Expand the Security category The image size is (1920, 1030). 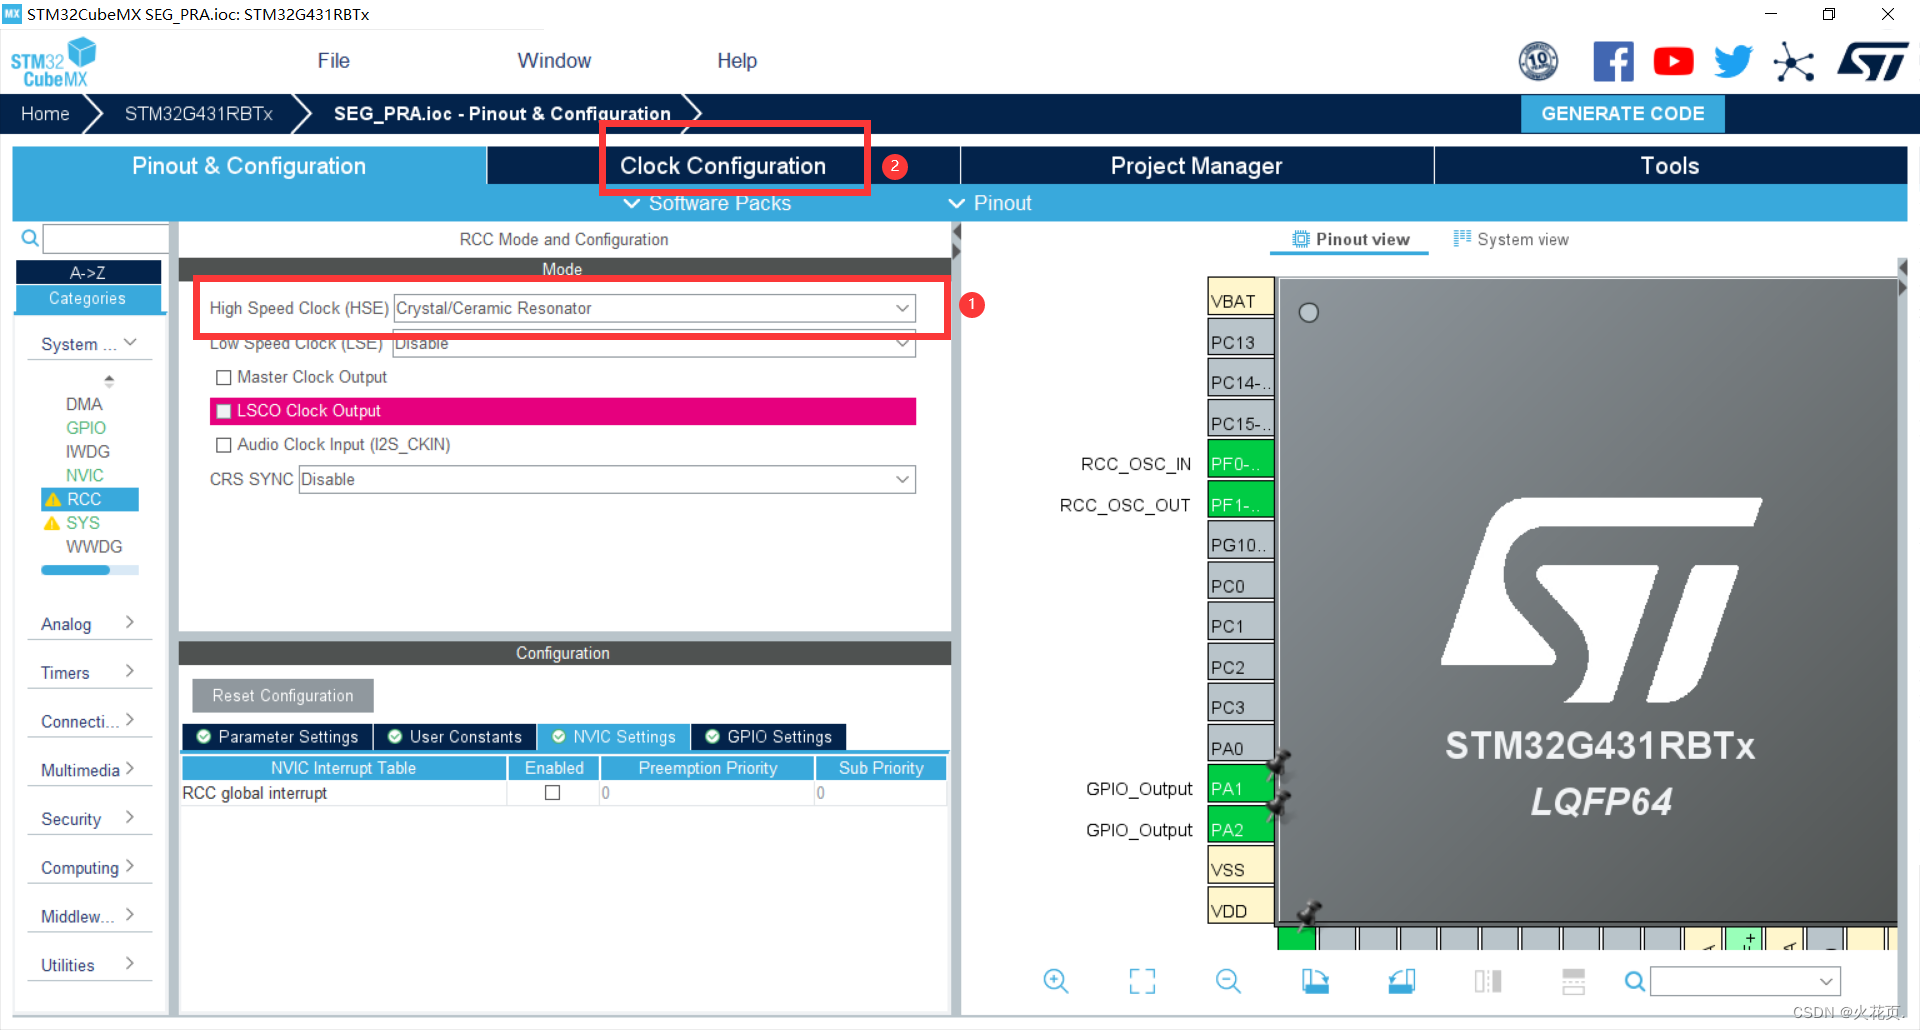[x=88, y=819]
